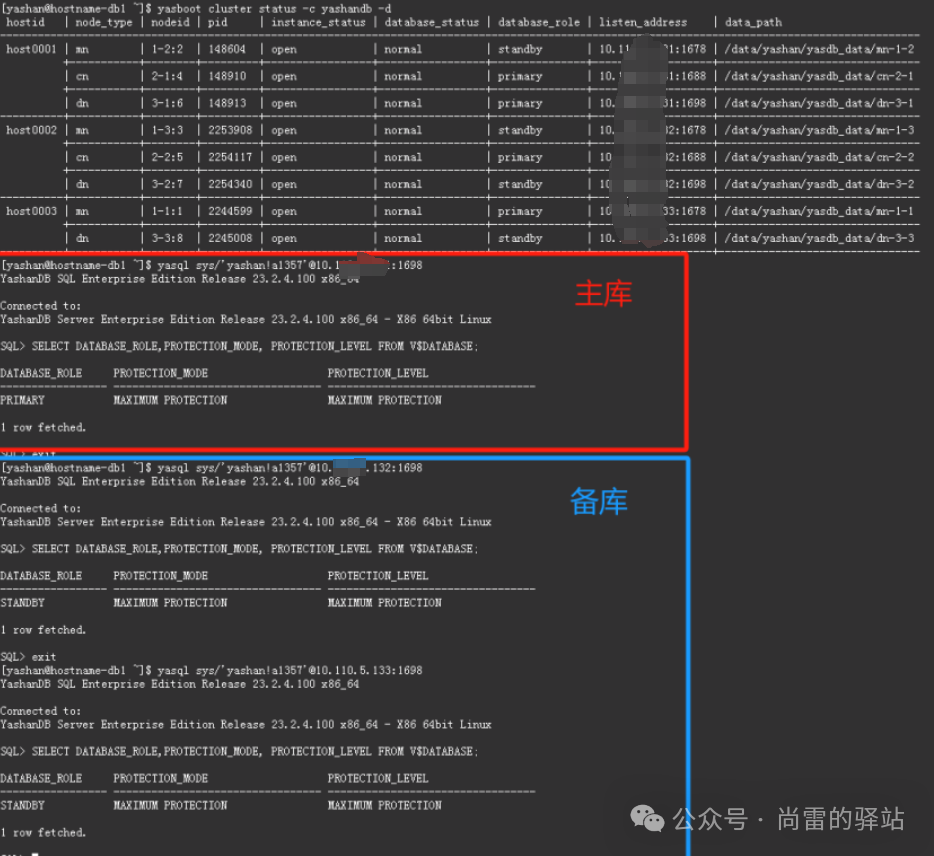934x856 pixels.
Task: Click the nodeid column header
Action: tap(170, 23)
